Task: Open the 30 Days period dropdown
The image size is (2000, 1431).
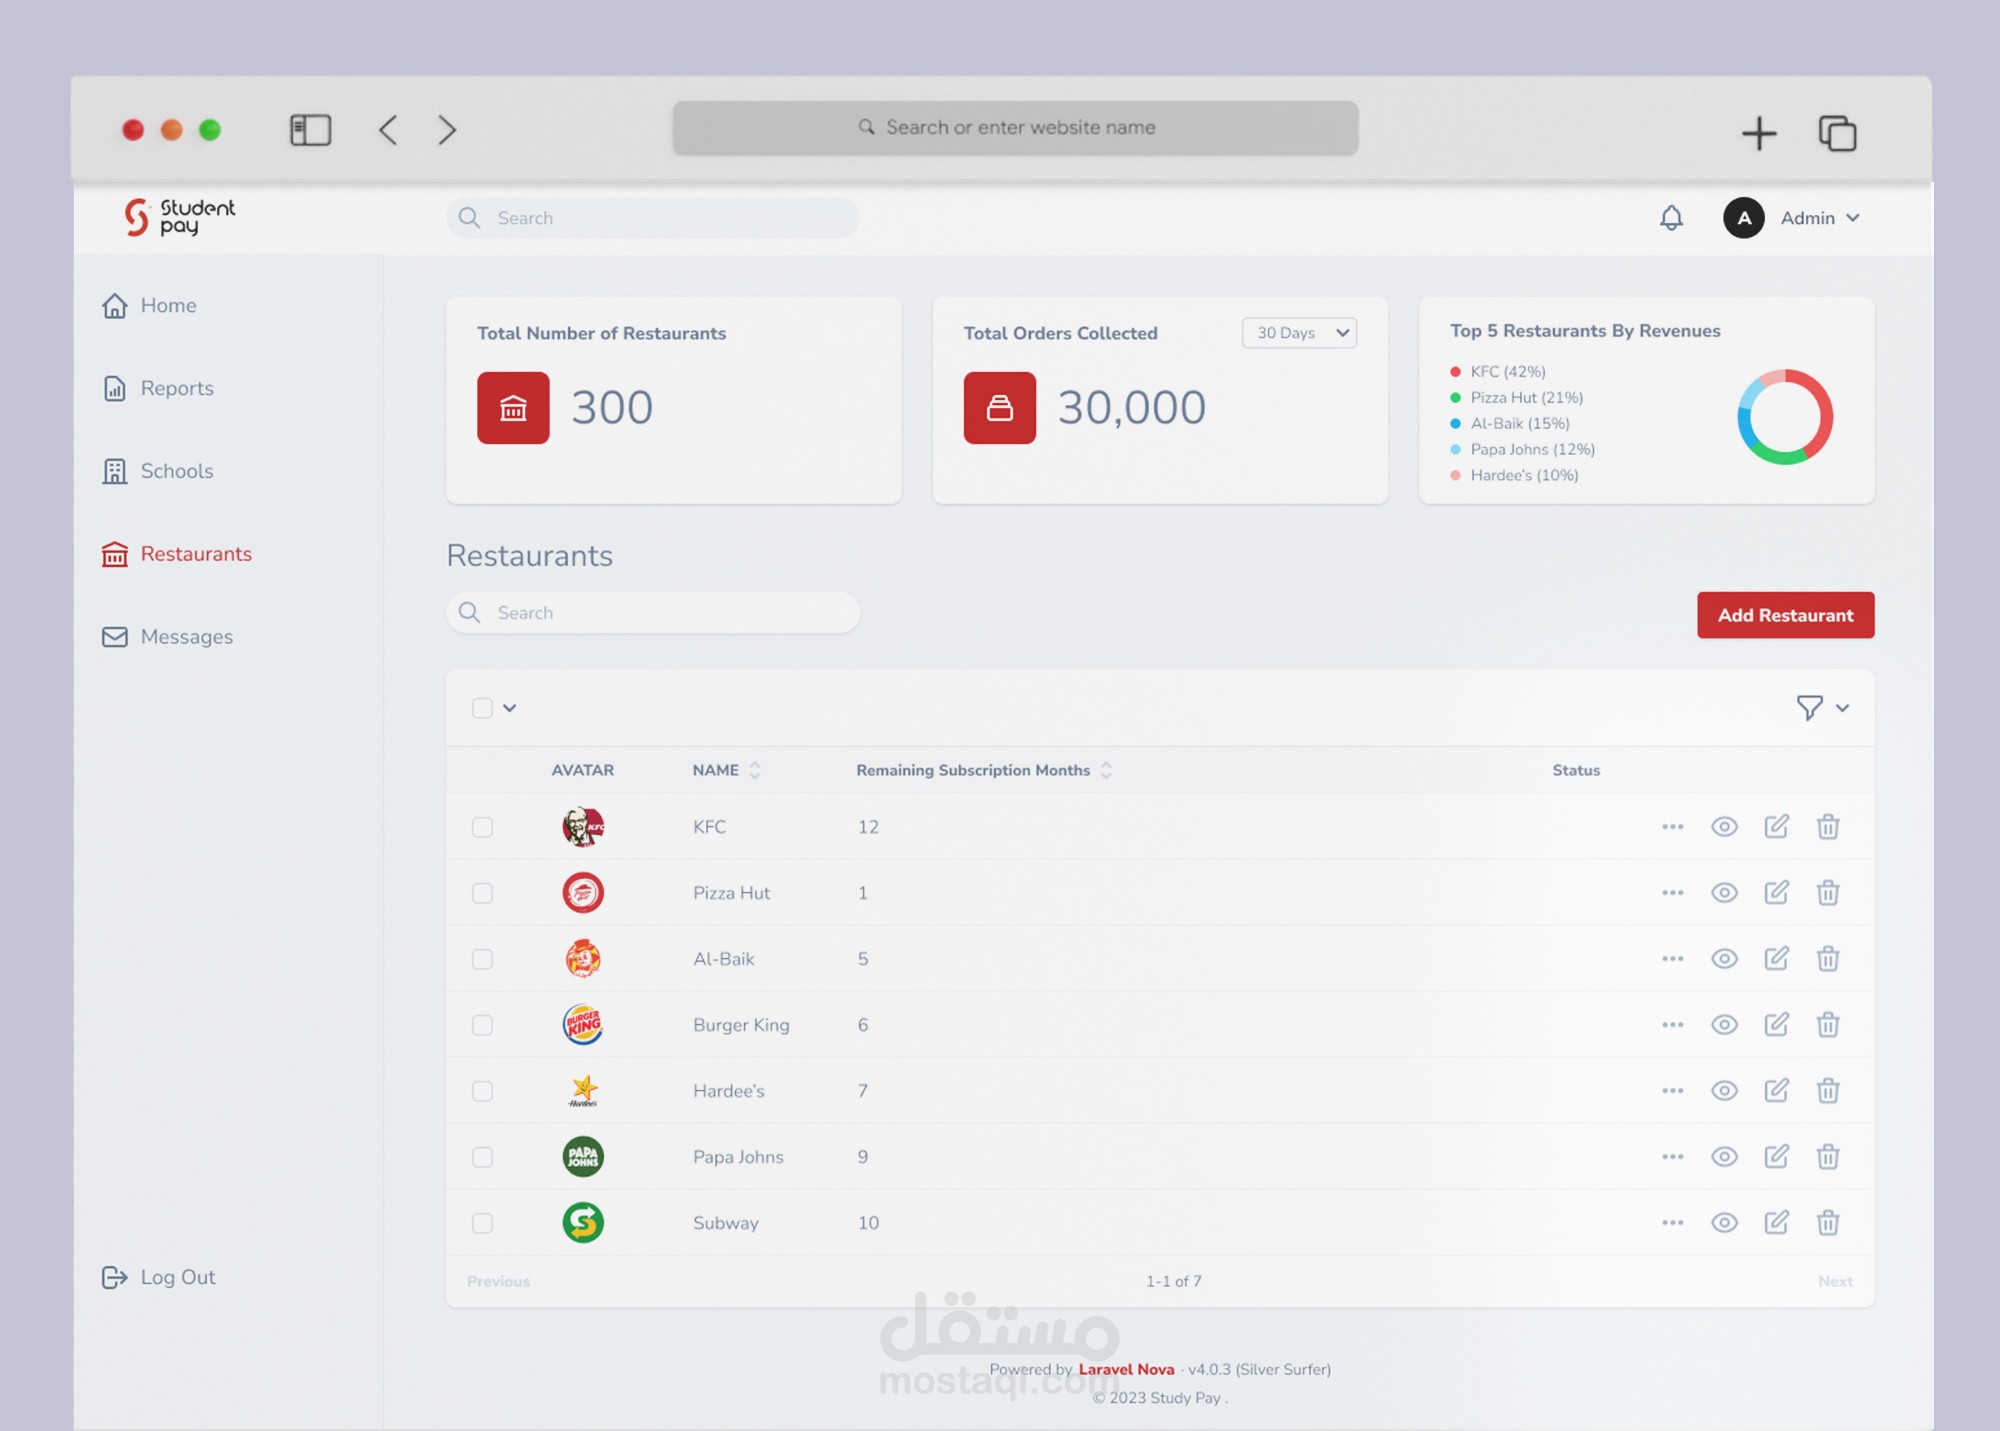Action: point(1298,333)
